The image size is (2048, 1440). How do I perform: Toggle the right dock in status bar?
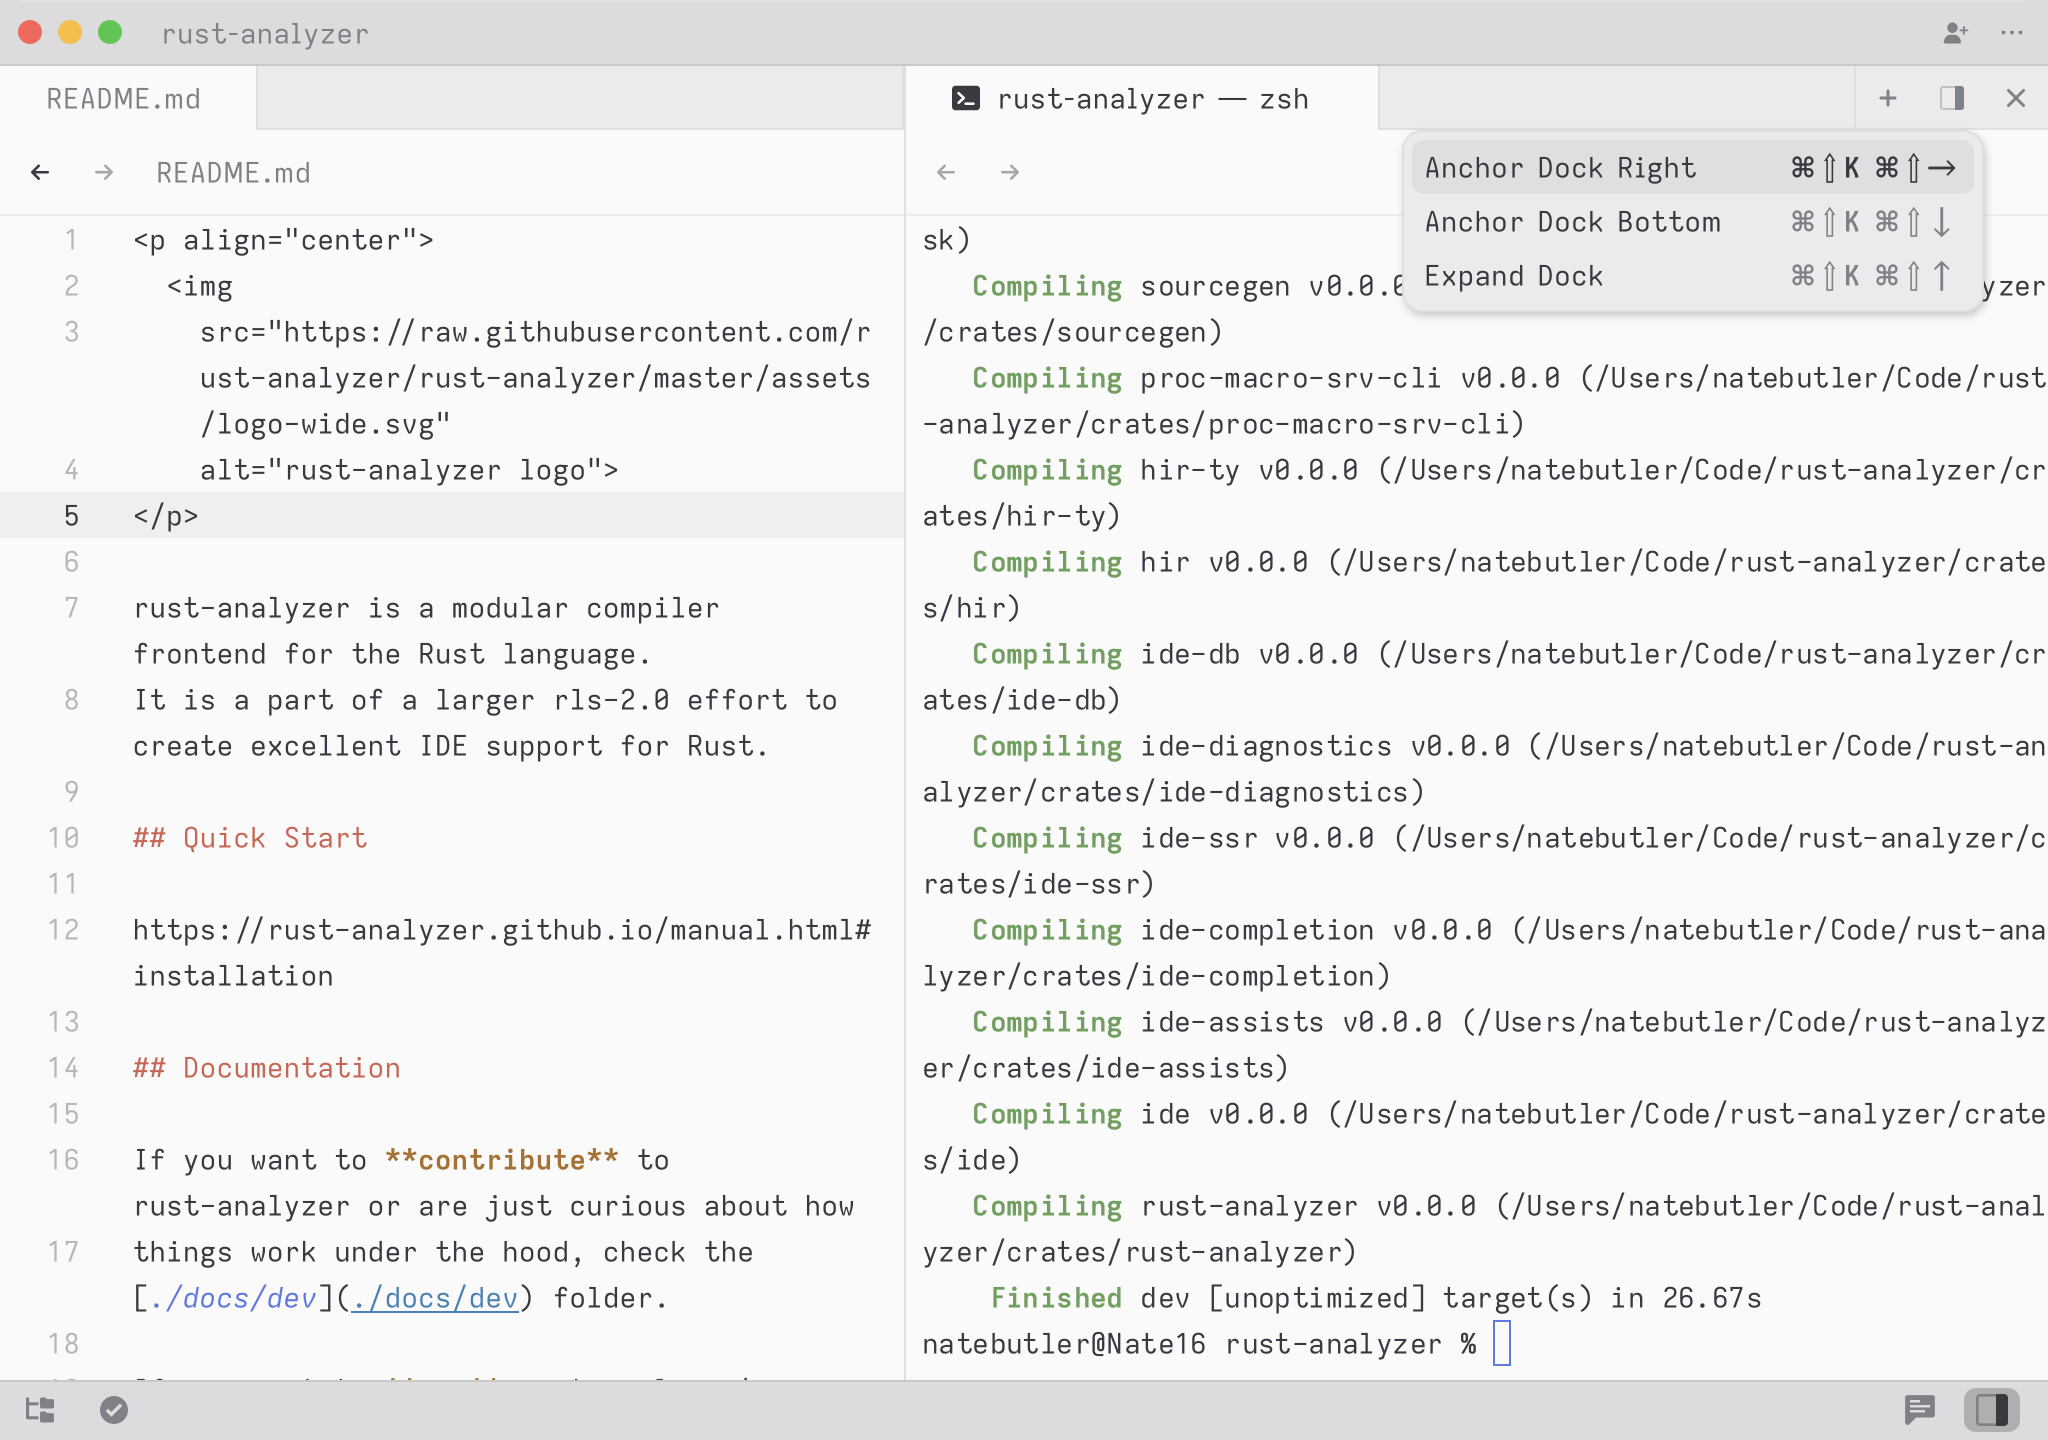point(1991,1410)
